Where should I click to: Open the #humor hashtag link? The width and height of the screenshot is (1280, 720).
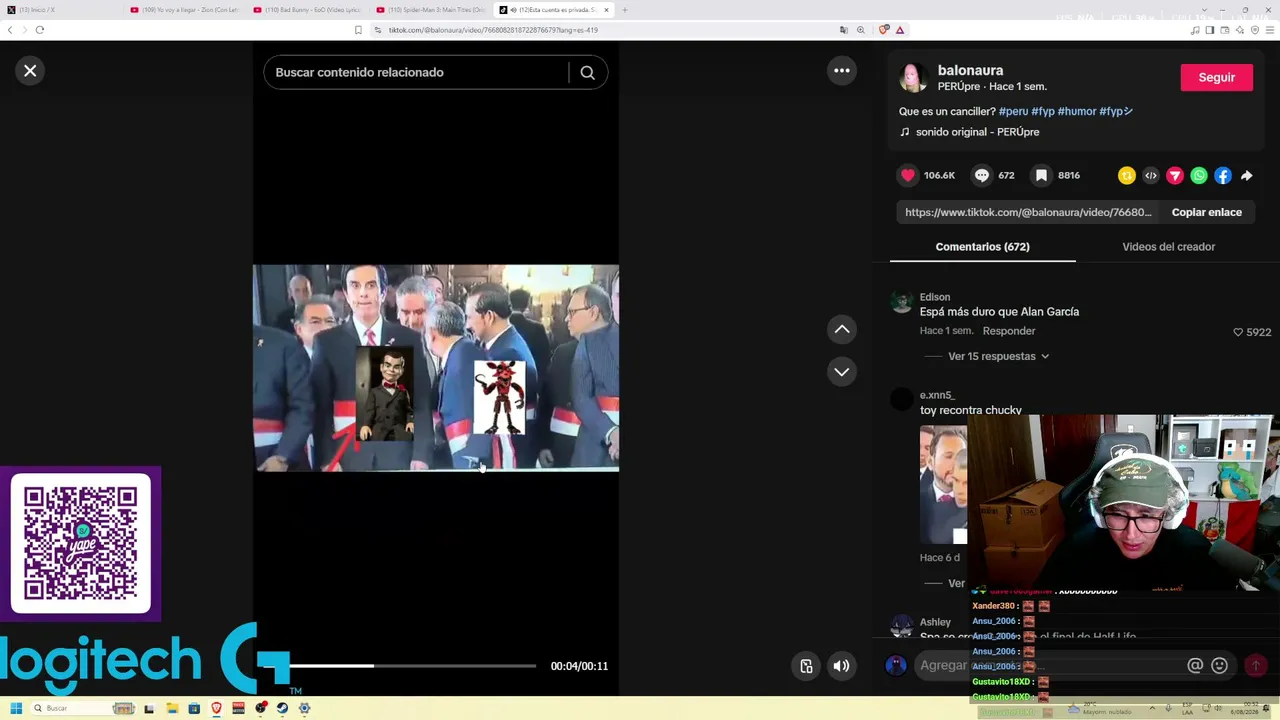(x=1077, y=111)
